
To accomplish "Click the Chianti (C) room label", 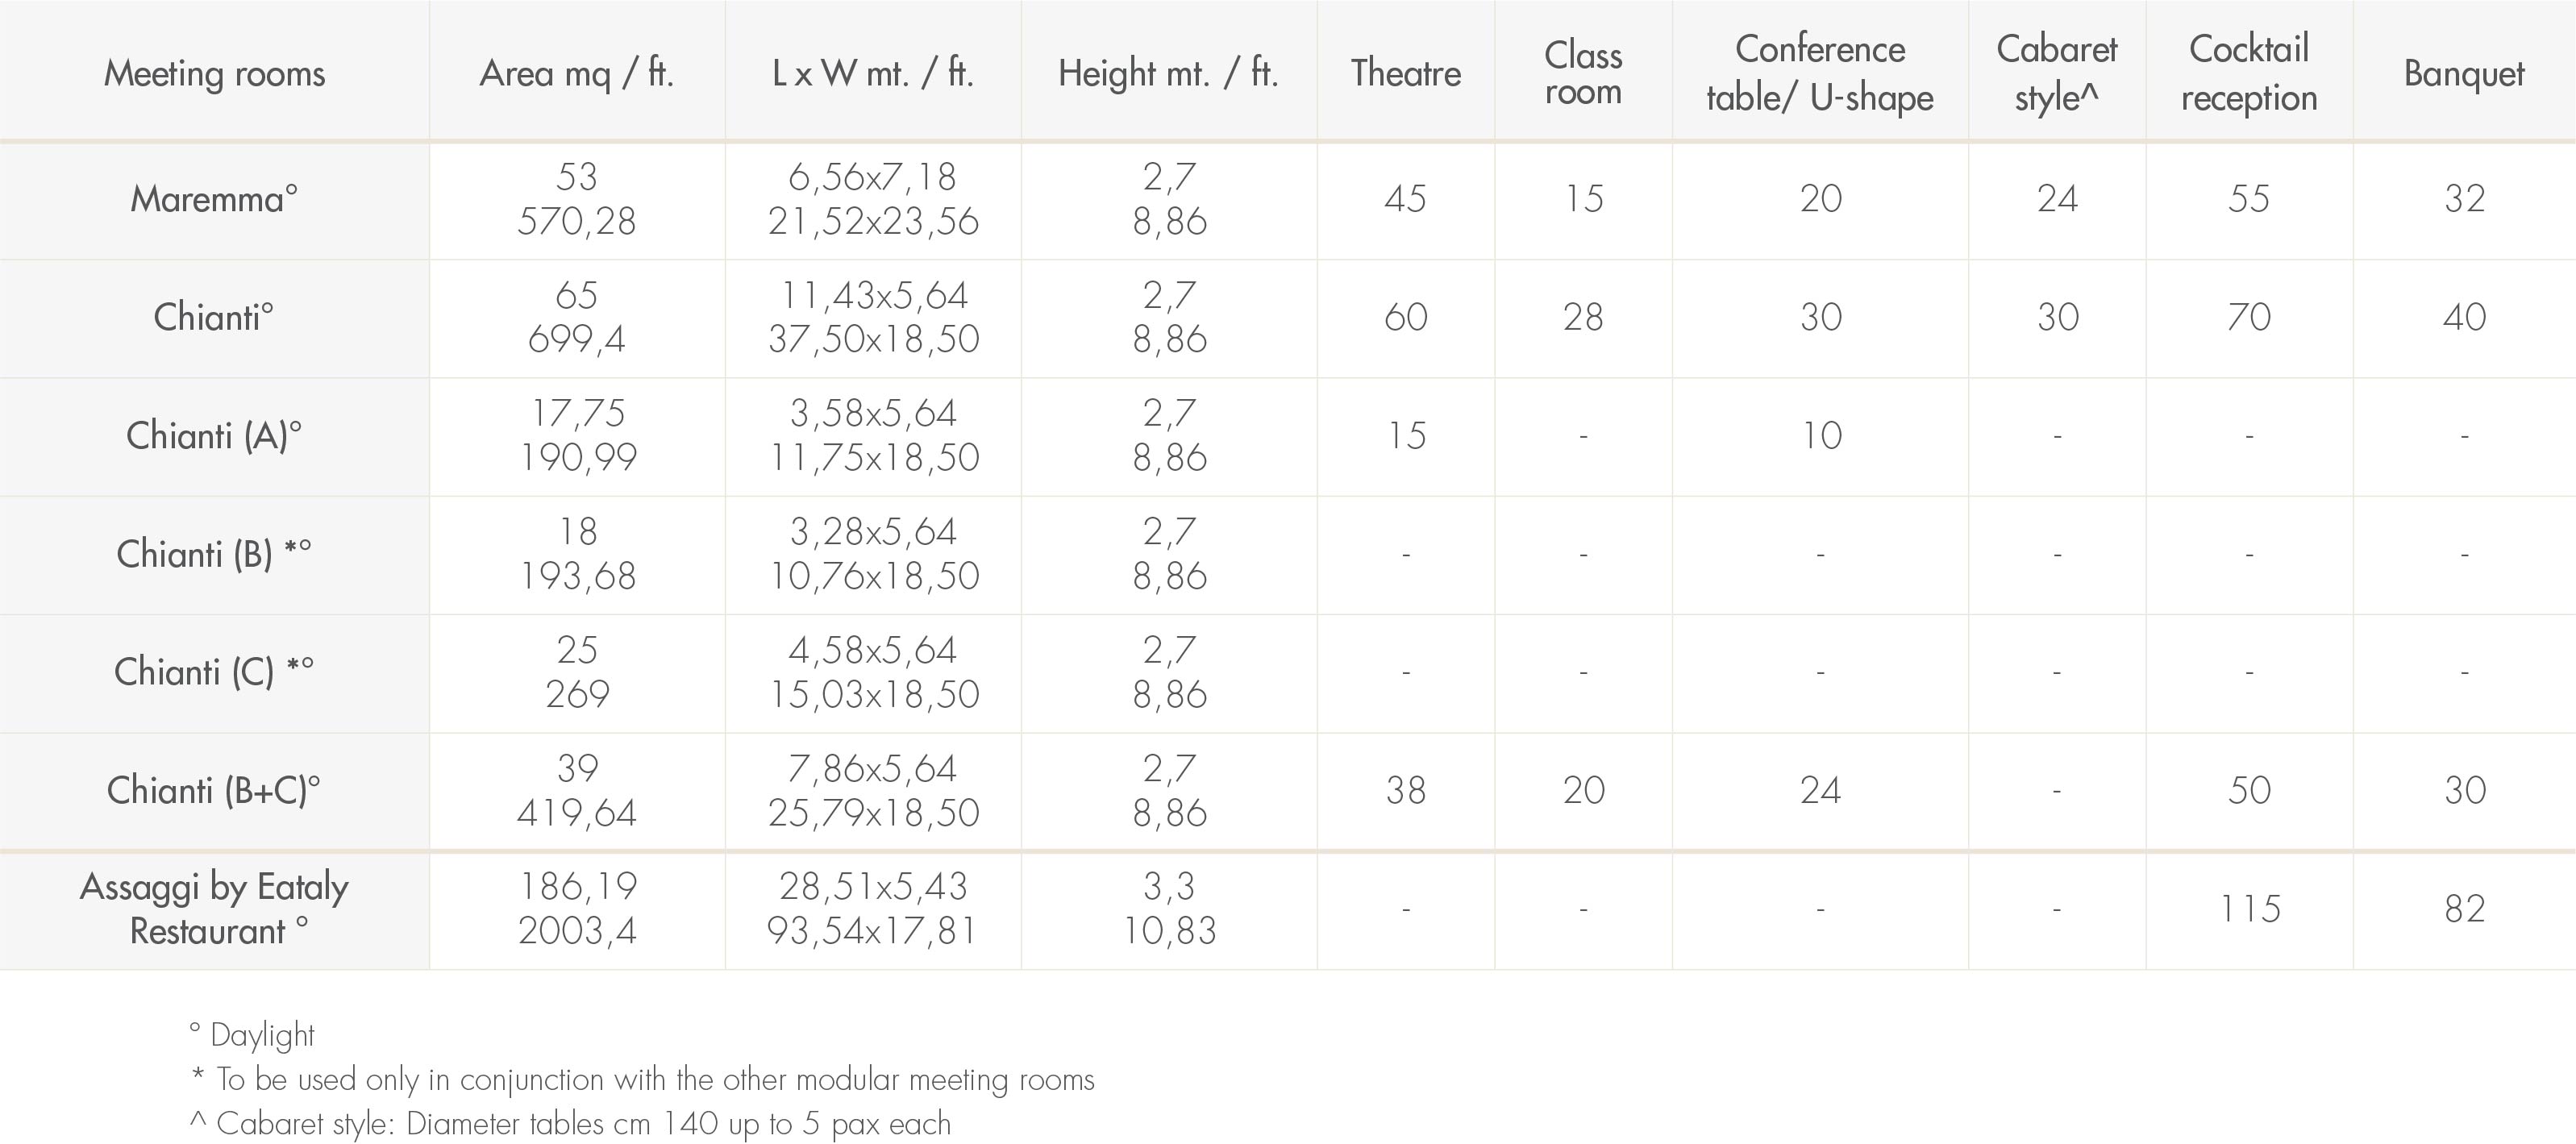I will [x=214, y=672].
